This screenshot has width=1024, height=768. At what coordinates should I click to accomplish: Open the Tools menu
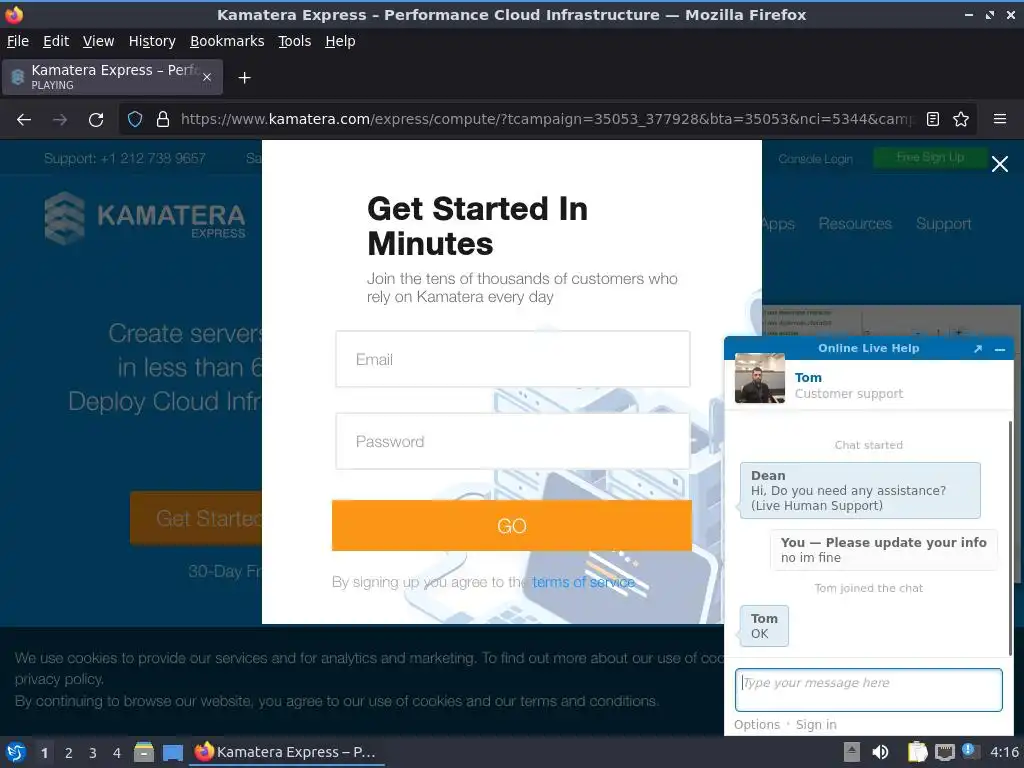tap(295, 41)
